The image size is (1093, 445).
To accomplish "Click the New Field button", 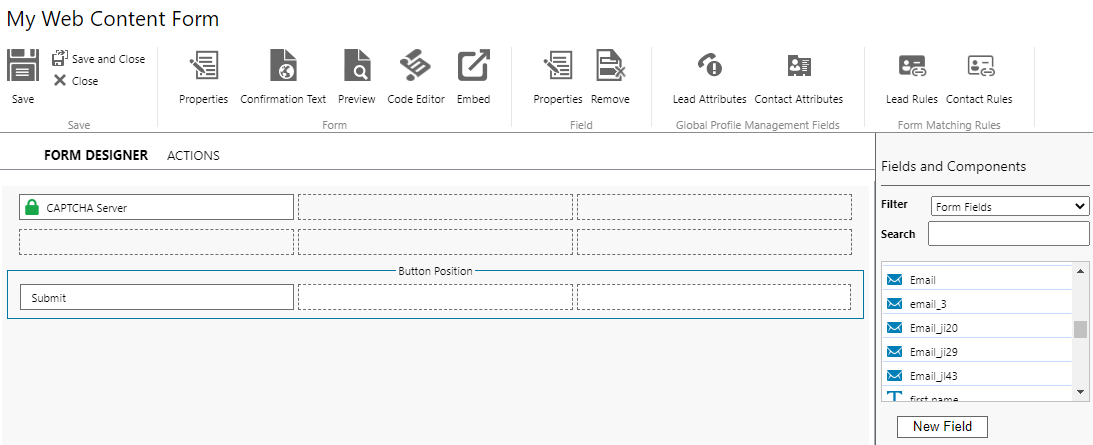I will (942, 426).
